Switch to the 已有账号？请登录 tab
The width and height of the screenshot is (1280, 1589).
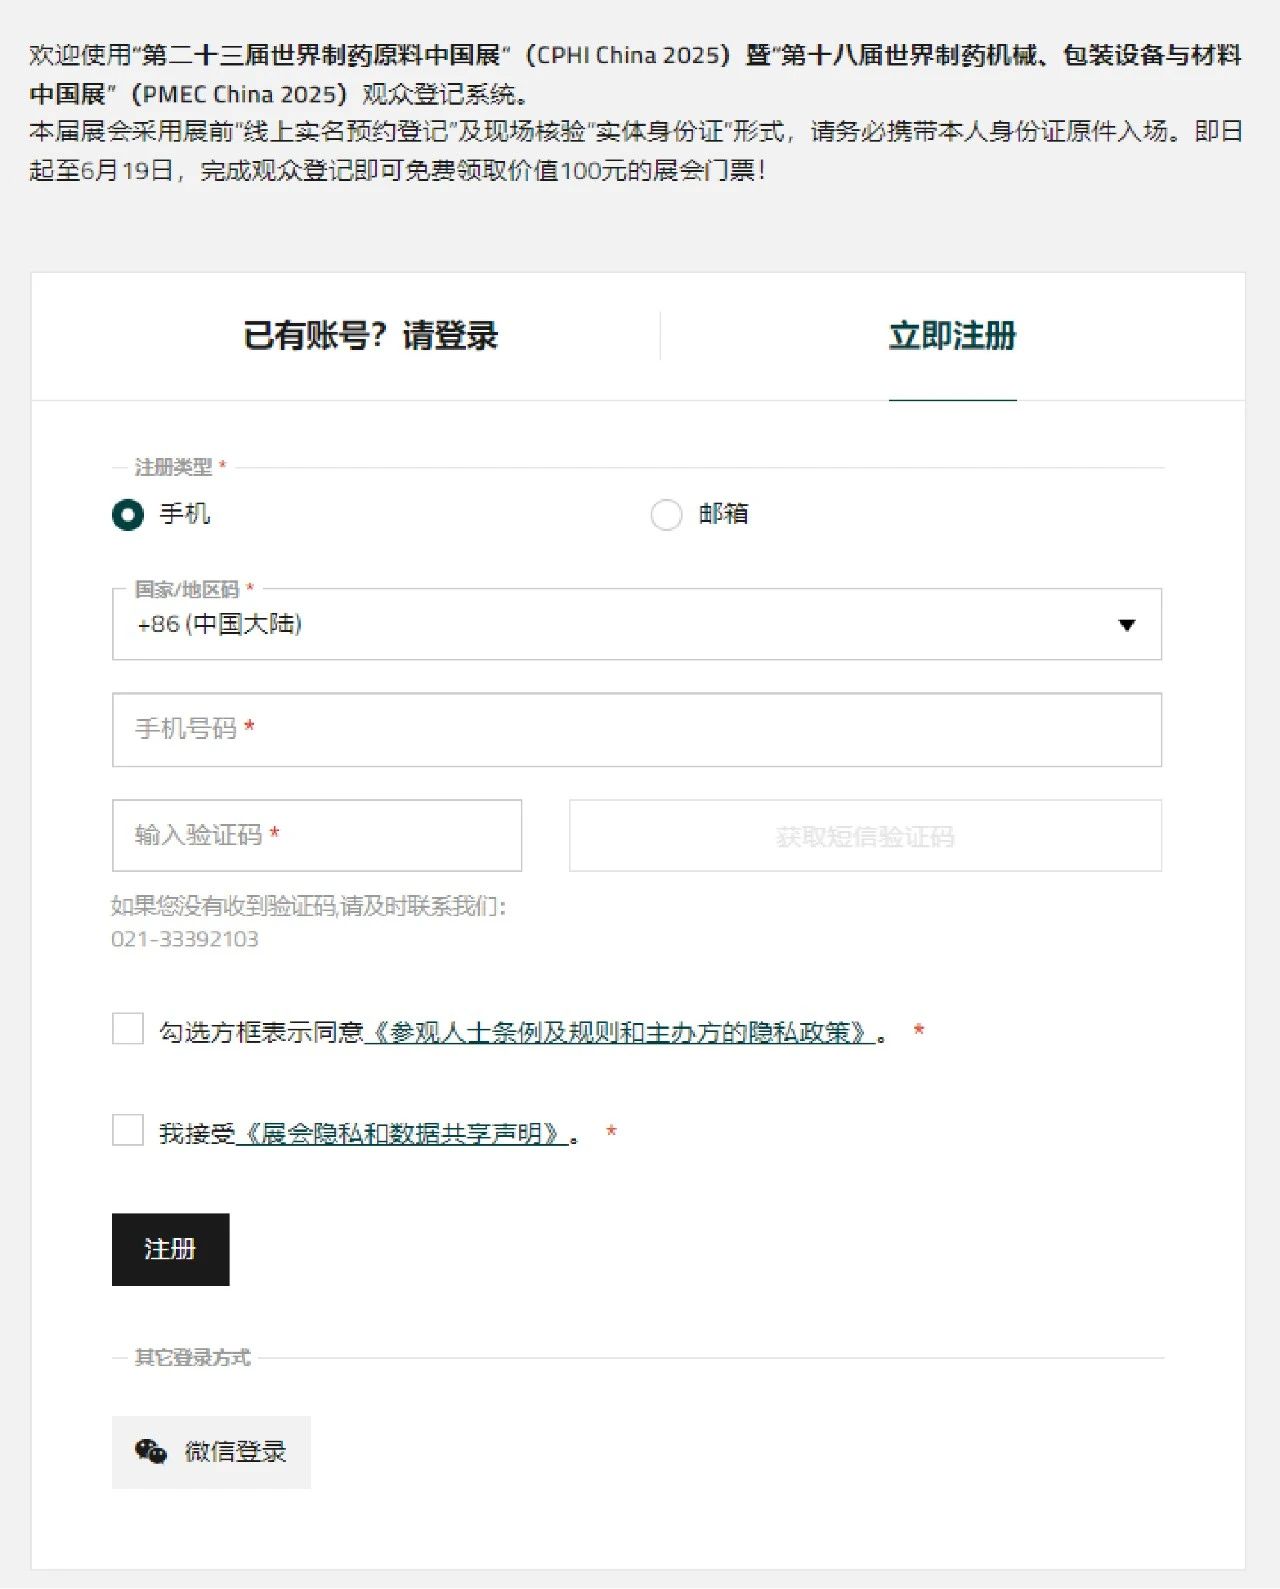tap(370, 336)
